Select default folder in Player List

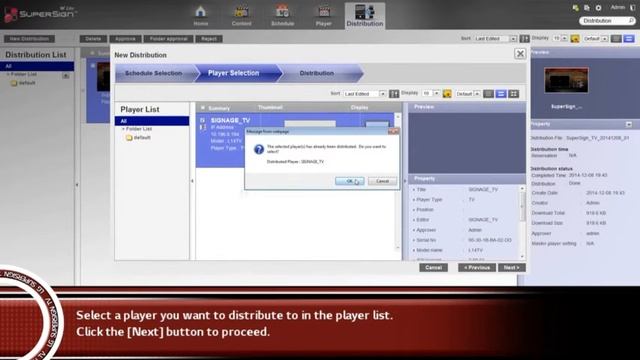coord(139,138)
